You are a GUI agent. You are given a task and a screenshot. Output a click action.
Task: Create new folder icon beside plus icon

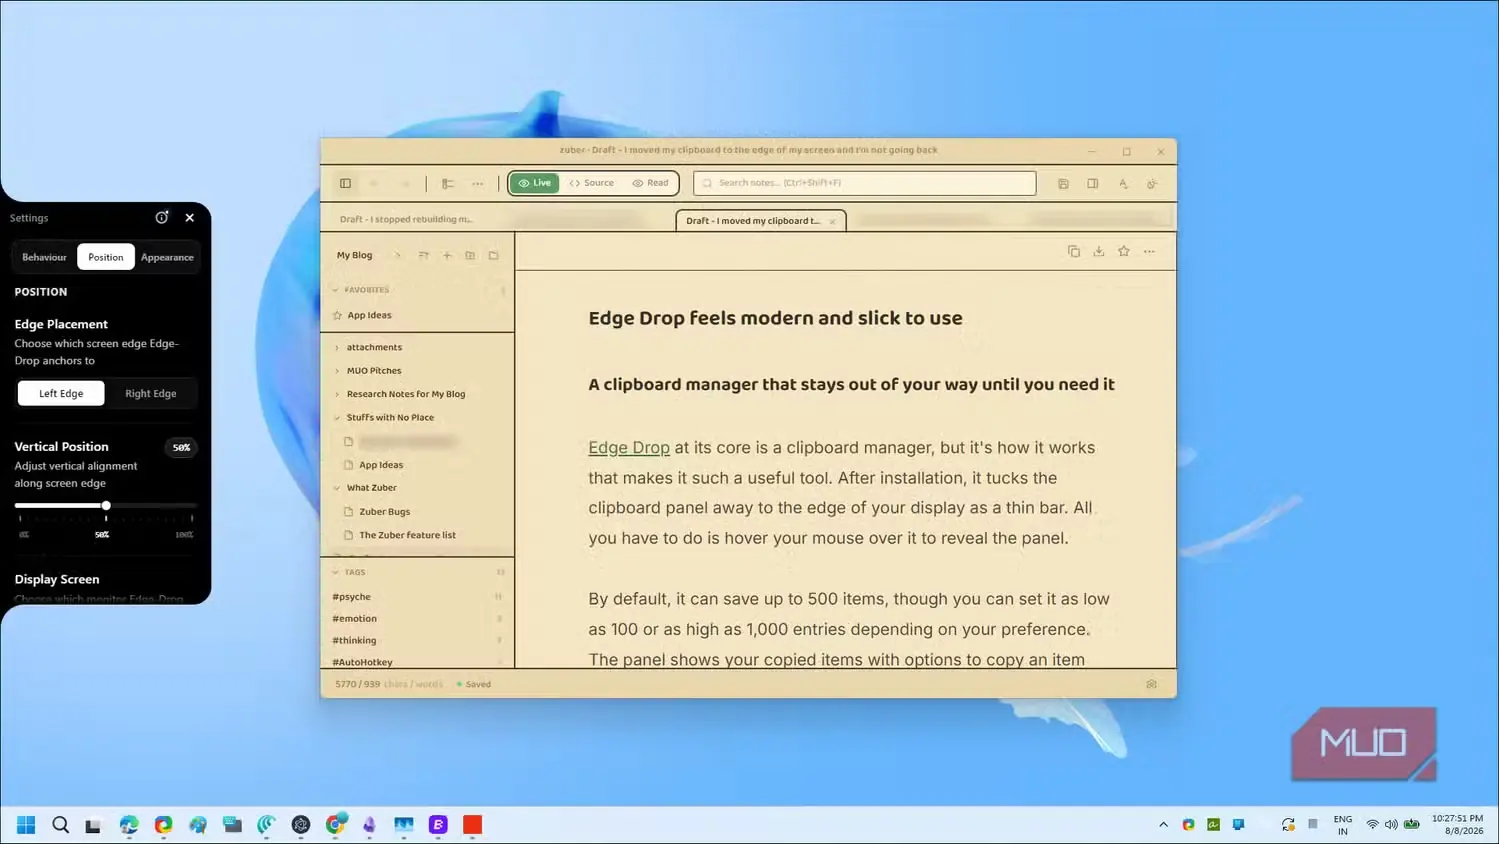point(470,255)
